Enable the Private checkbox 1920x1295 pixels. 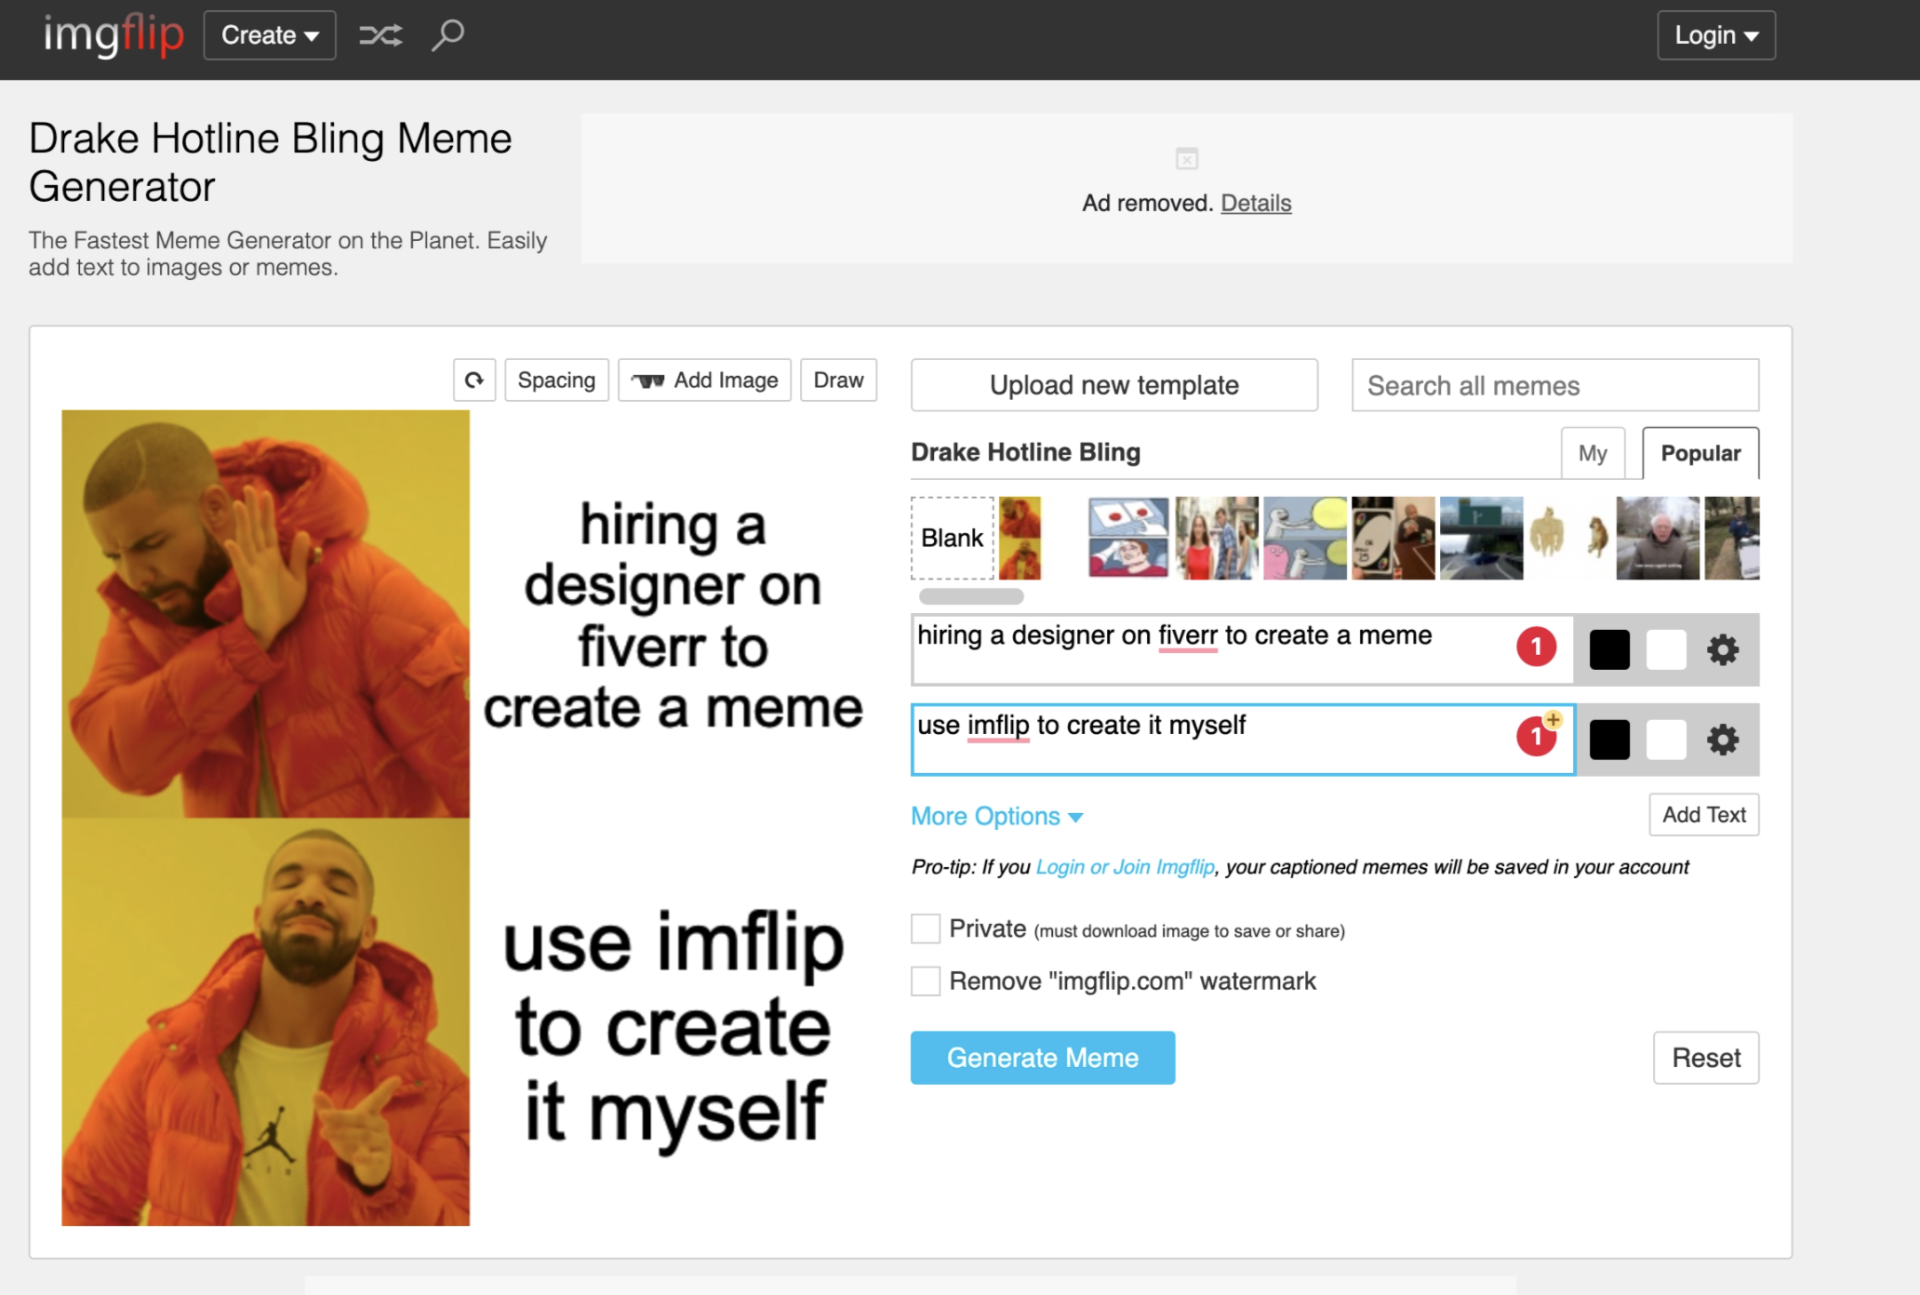(x=926, y=929)
